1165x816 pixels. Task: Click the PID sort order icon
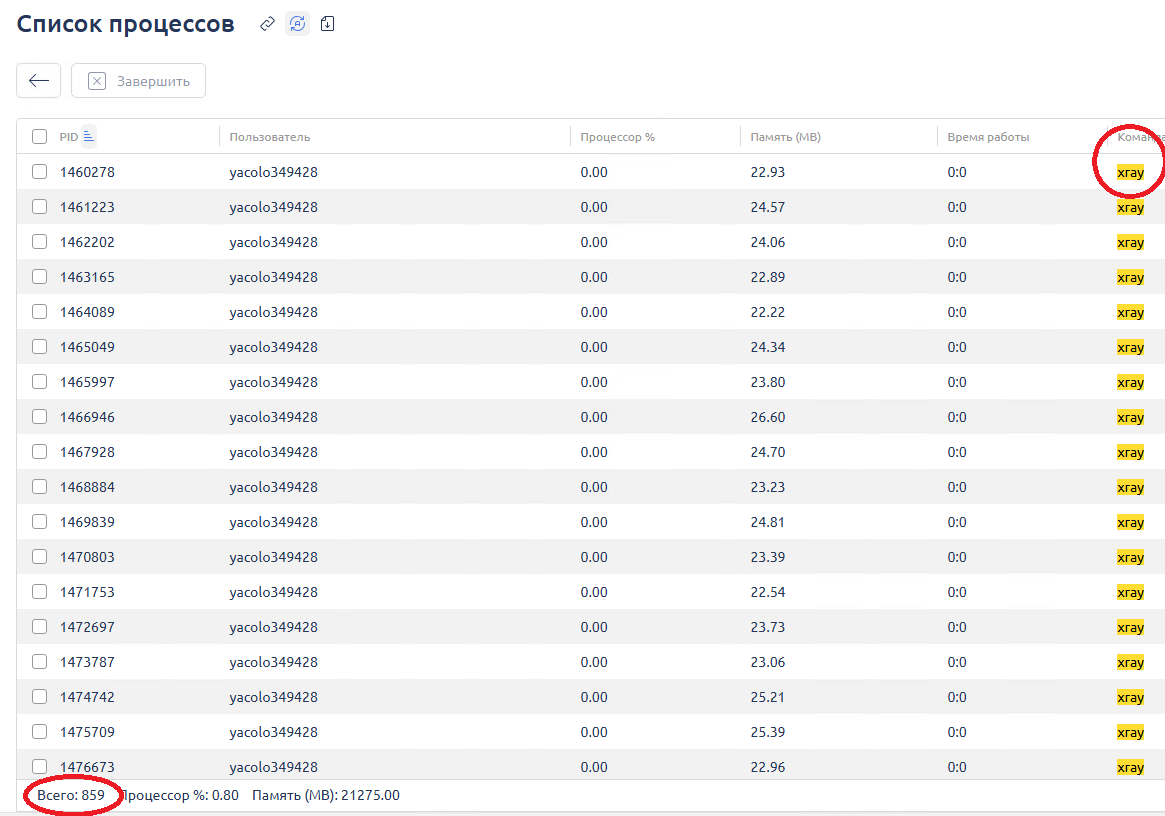(88, 136)
